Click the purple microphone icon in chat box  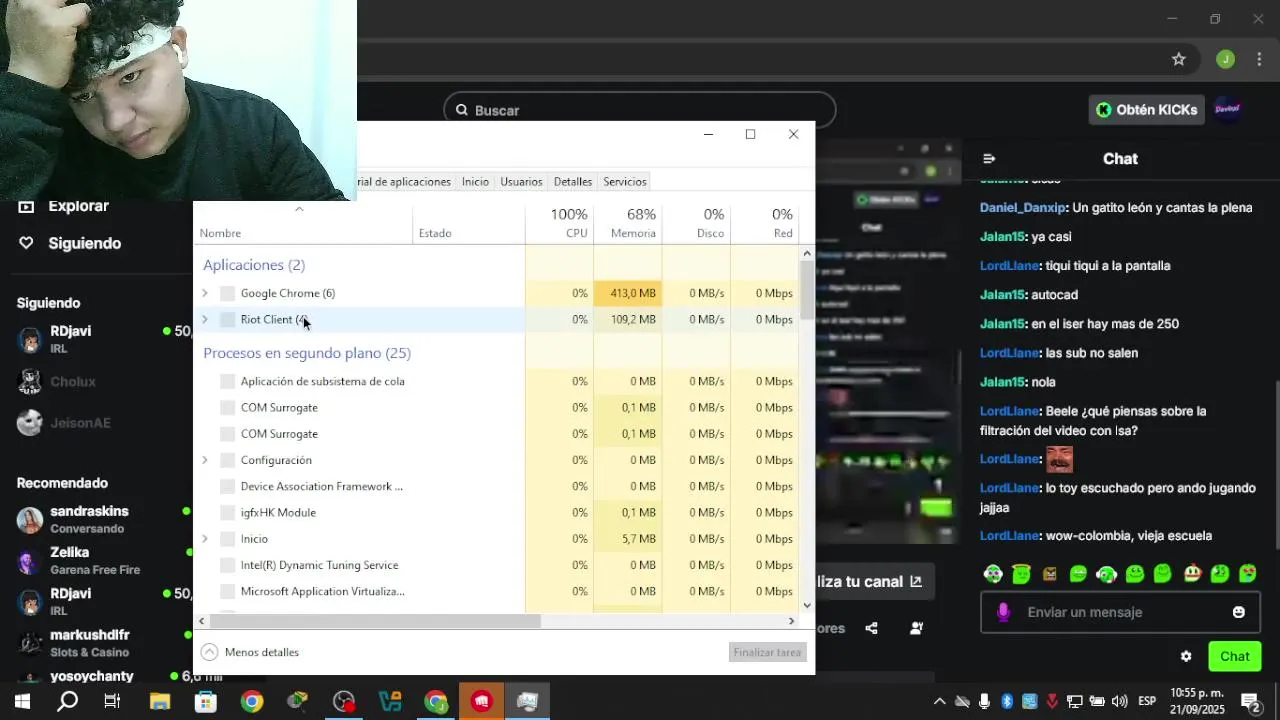pos(1003,612)
